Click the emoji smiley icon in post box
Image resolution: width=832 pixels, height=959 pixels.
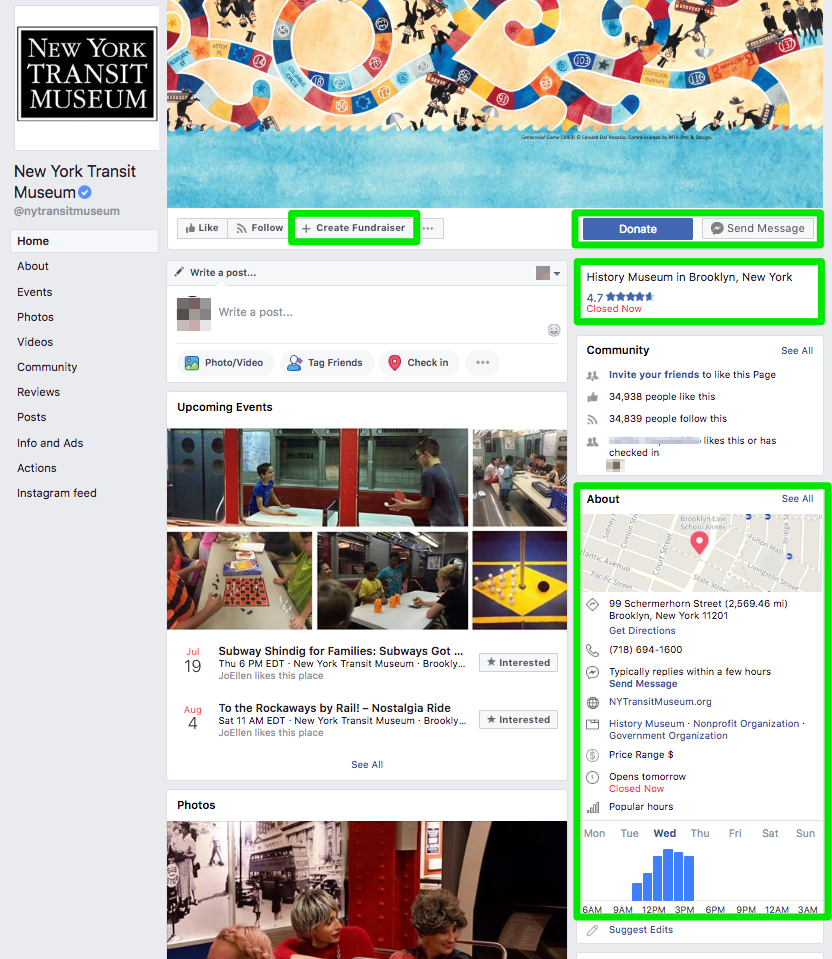(x=554, y=330)
